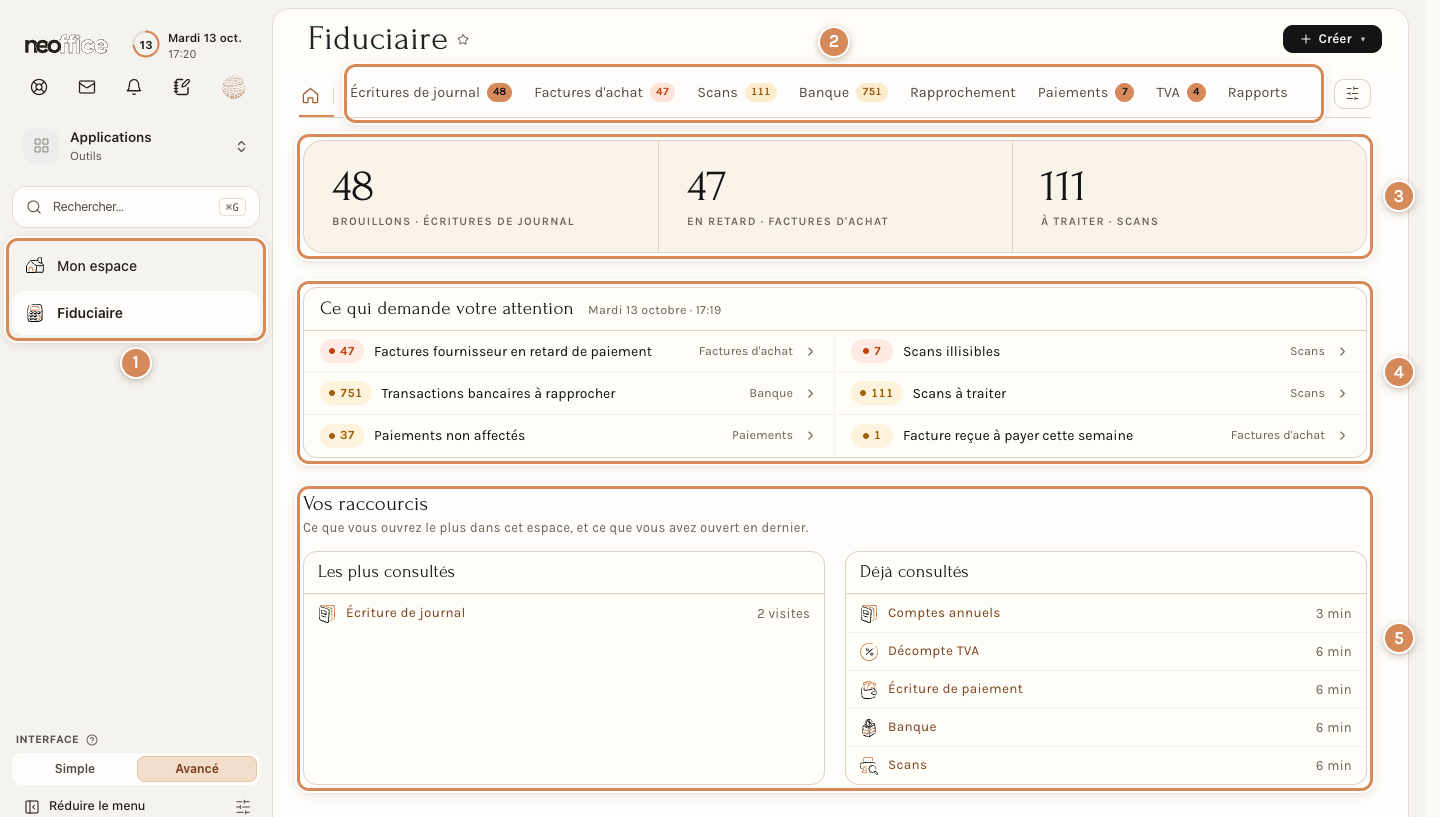This screenshot has width=1440, height=817.
Task: Open Écriture de journal shortcut link
Action: tap(406, 614)
